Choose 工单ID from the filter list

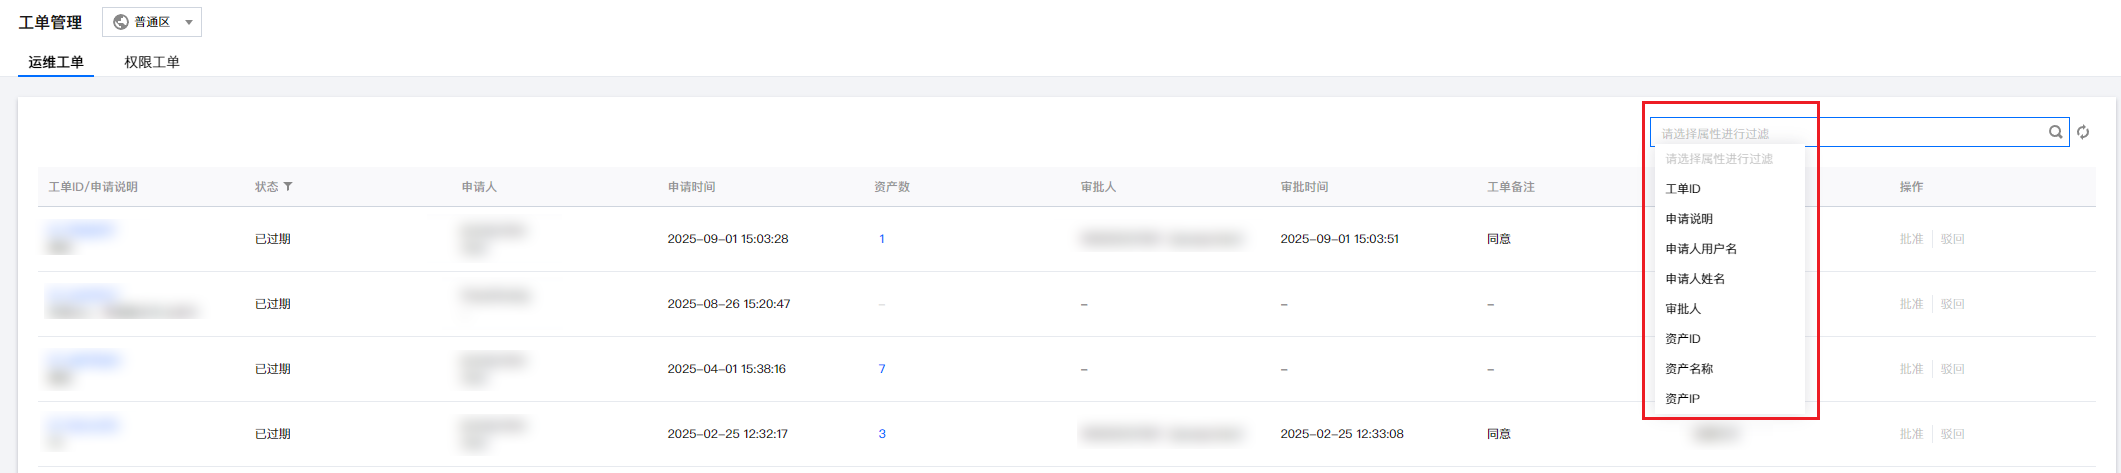tap(1683, 189)
